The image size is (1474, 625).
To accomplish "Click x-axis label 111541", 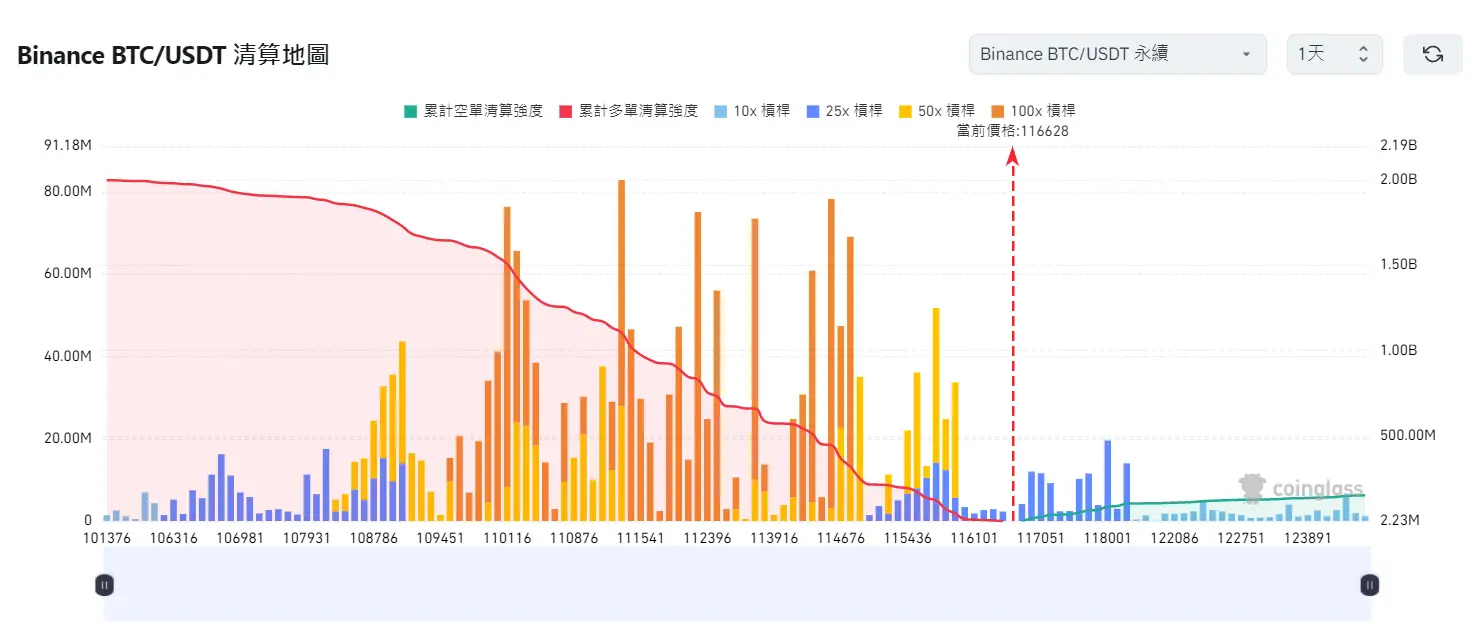I will (640, 538).
